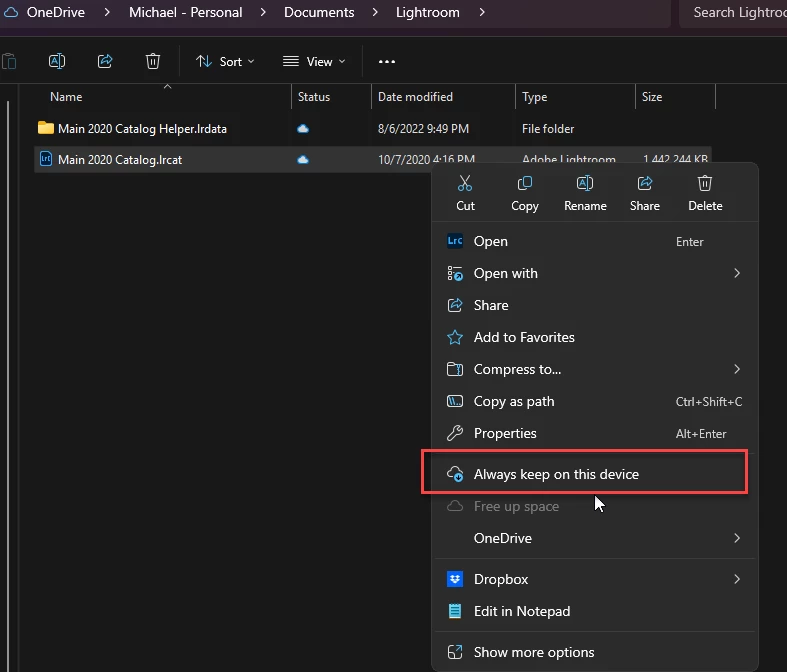This screenshot has width=787, height=672.
Task: Click the OneDrive cloud icon in address bar
Action: [11, 12]
